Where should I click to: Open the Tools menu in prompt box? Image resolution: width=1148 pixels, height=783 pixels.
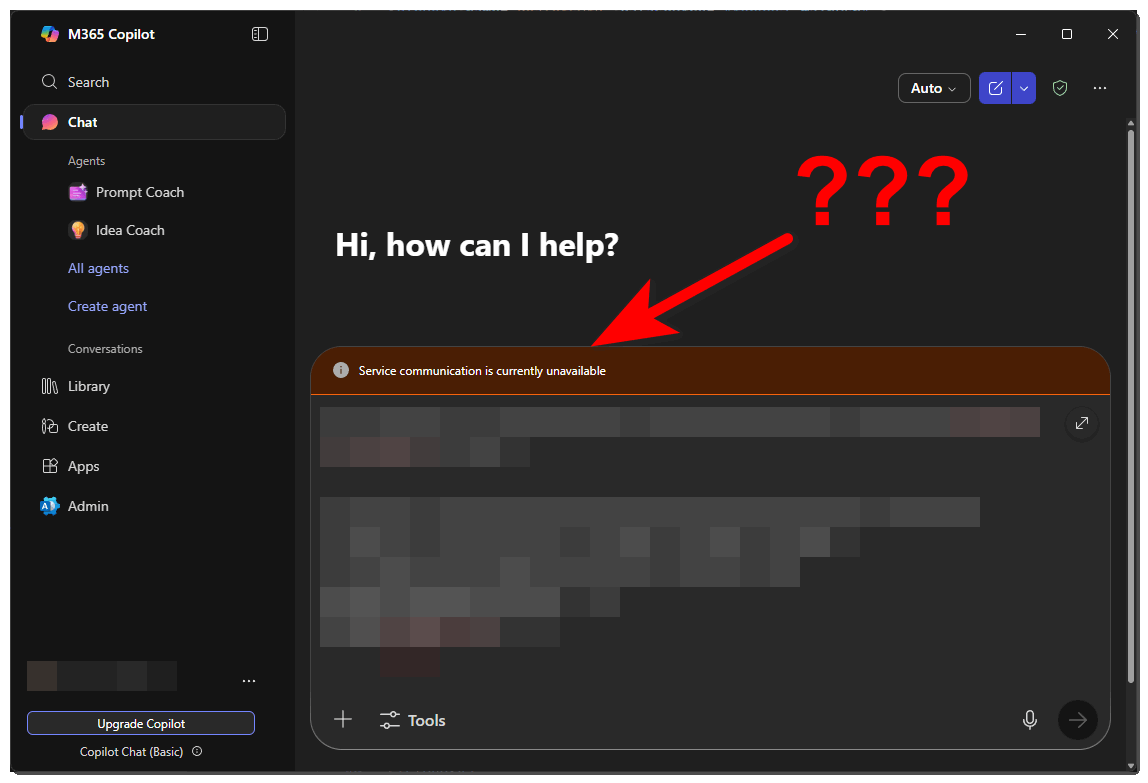coord(412,720)
